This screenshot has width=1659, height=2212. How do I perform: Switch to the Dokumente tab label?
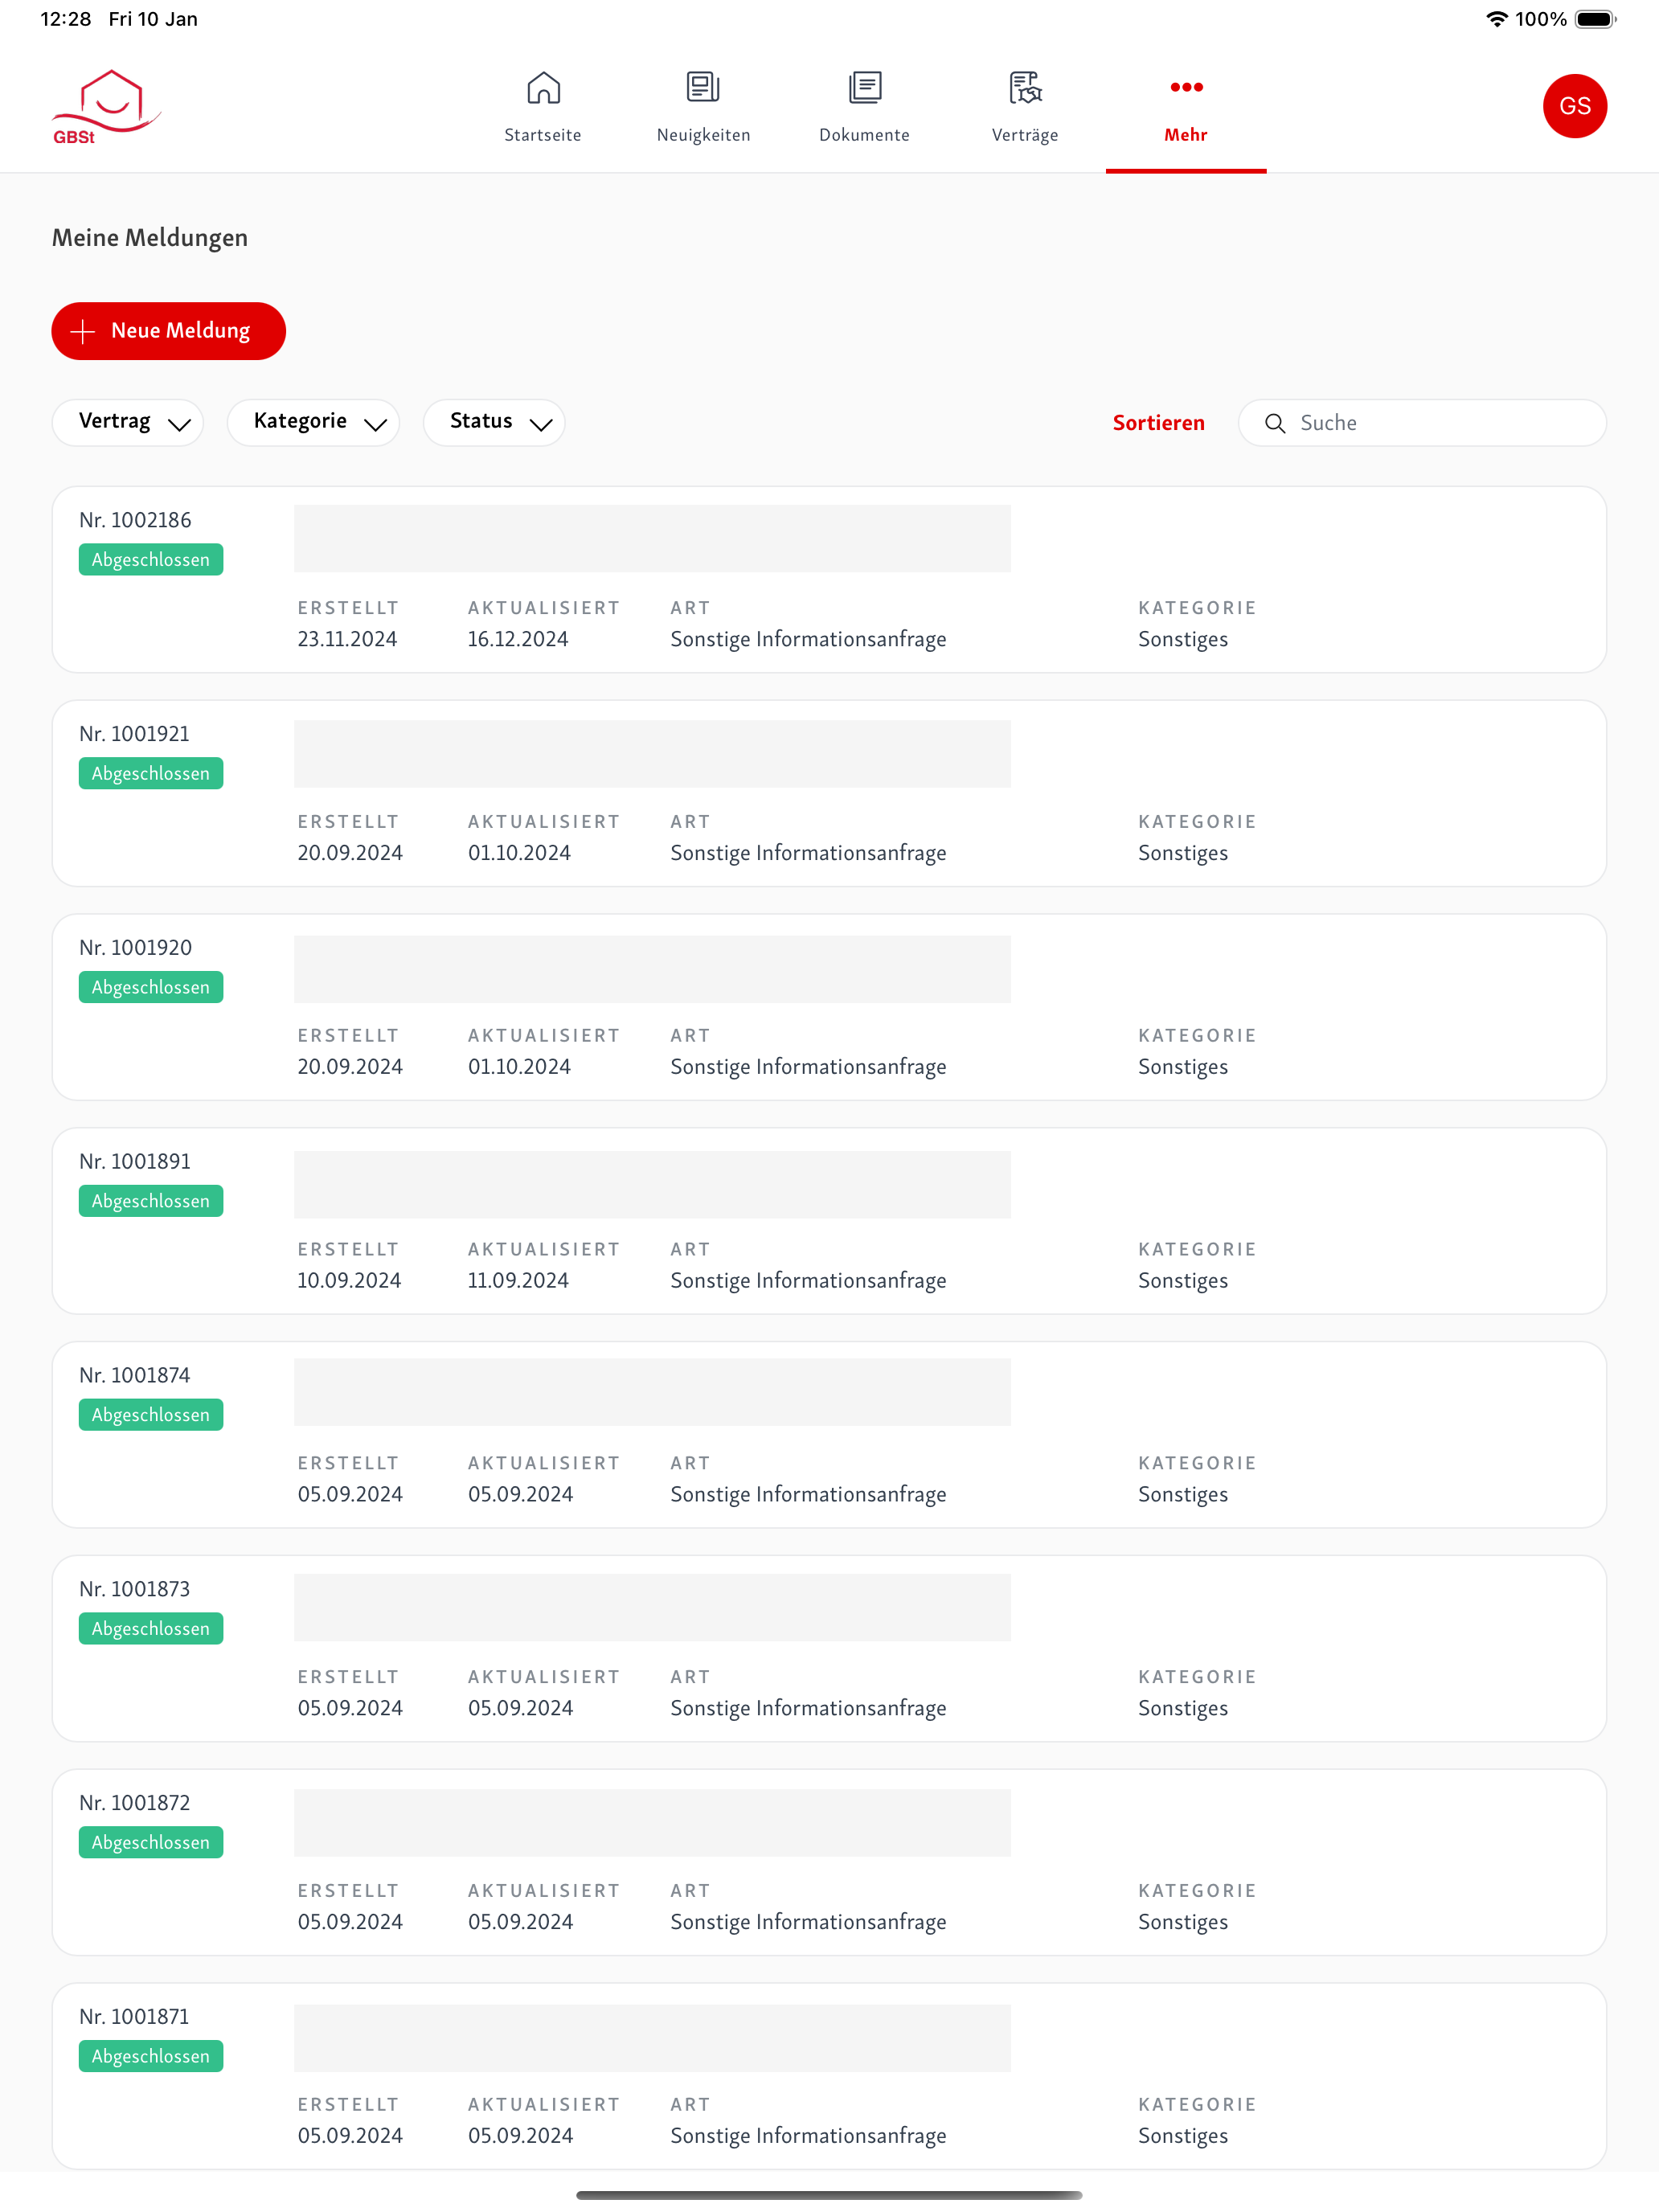pyautogui.click(x=865, y=135)
